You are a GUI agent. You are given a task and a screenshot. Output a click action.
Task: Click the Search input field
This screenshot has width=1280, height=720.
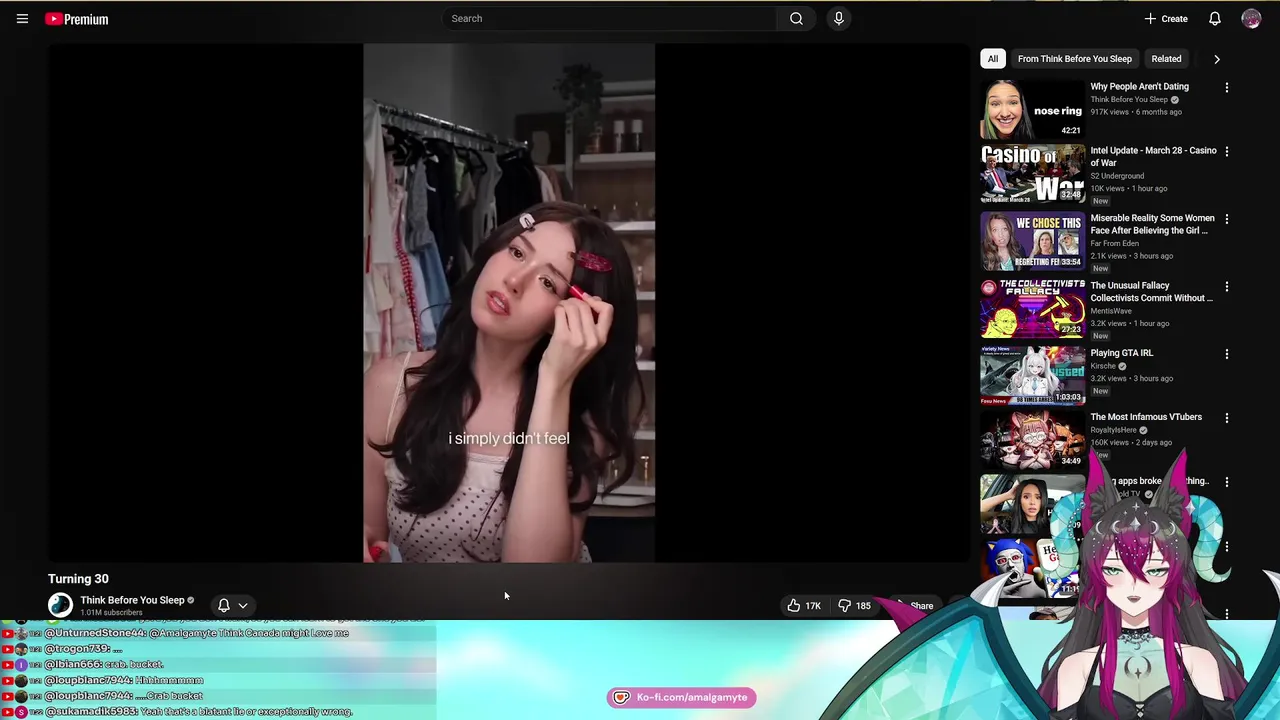point(608,18)
